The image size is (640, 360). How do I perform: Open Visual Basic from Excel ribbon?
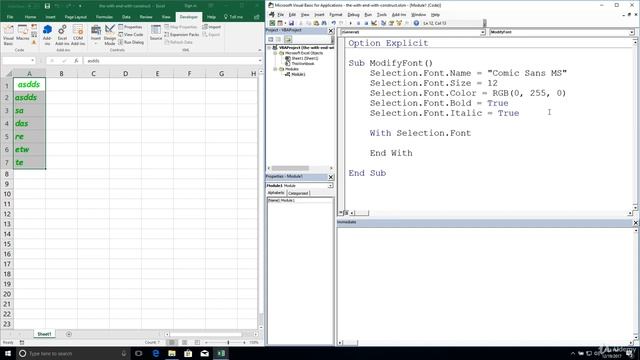point(8,34)
